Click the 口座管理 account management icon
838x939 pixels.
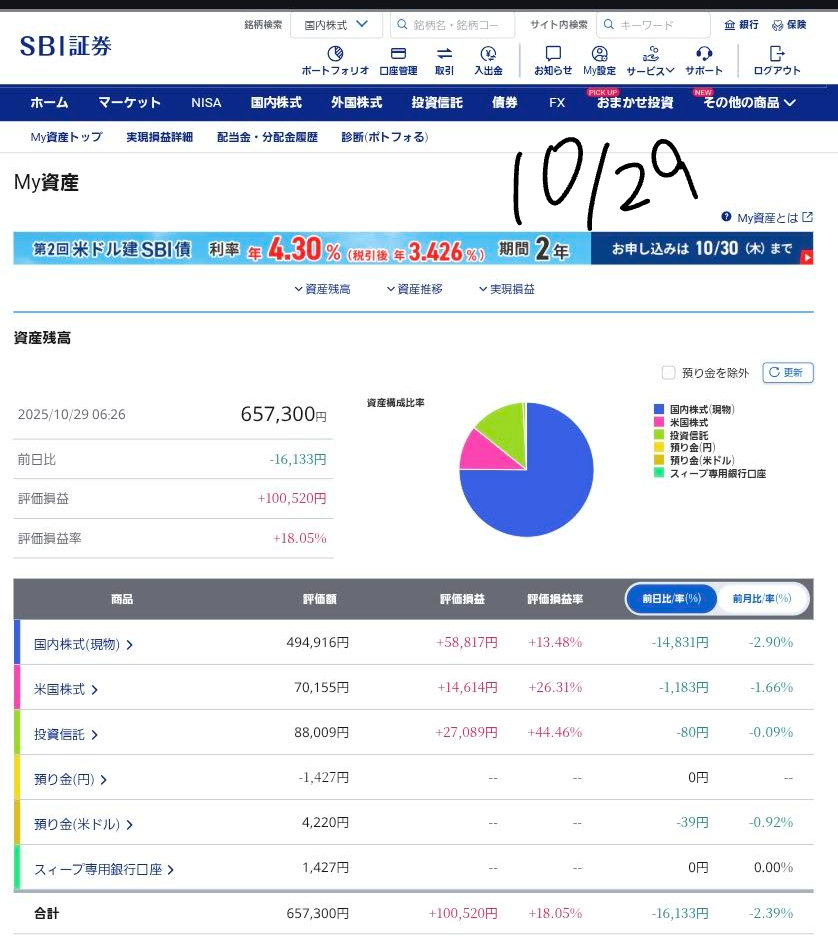pyautogui.click(x=398, y=54)
